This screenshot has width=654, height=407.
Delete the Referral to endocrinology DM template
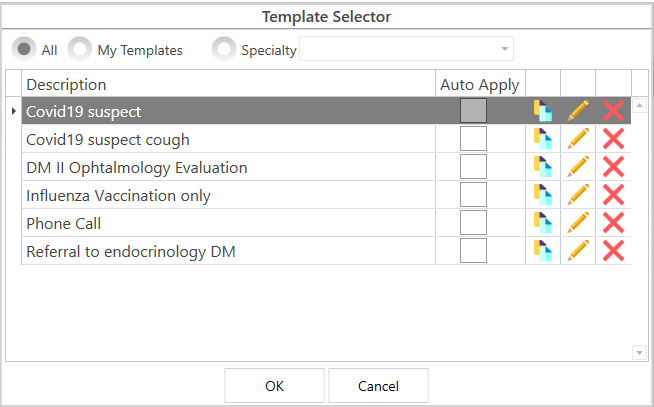click(x=613, y=251)
